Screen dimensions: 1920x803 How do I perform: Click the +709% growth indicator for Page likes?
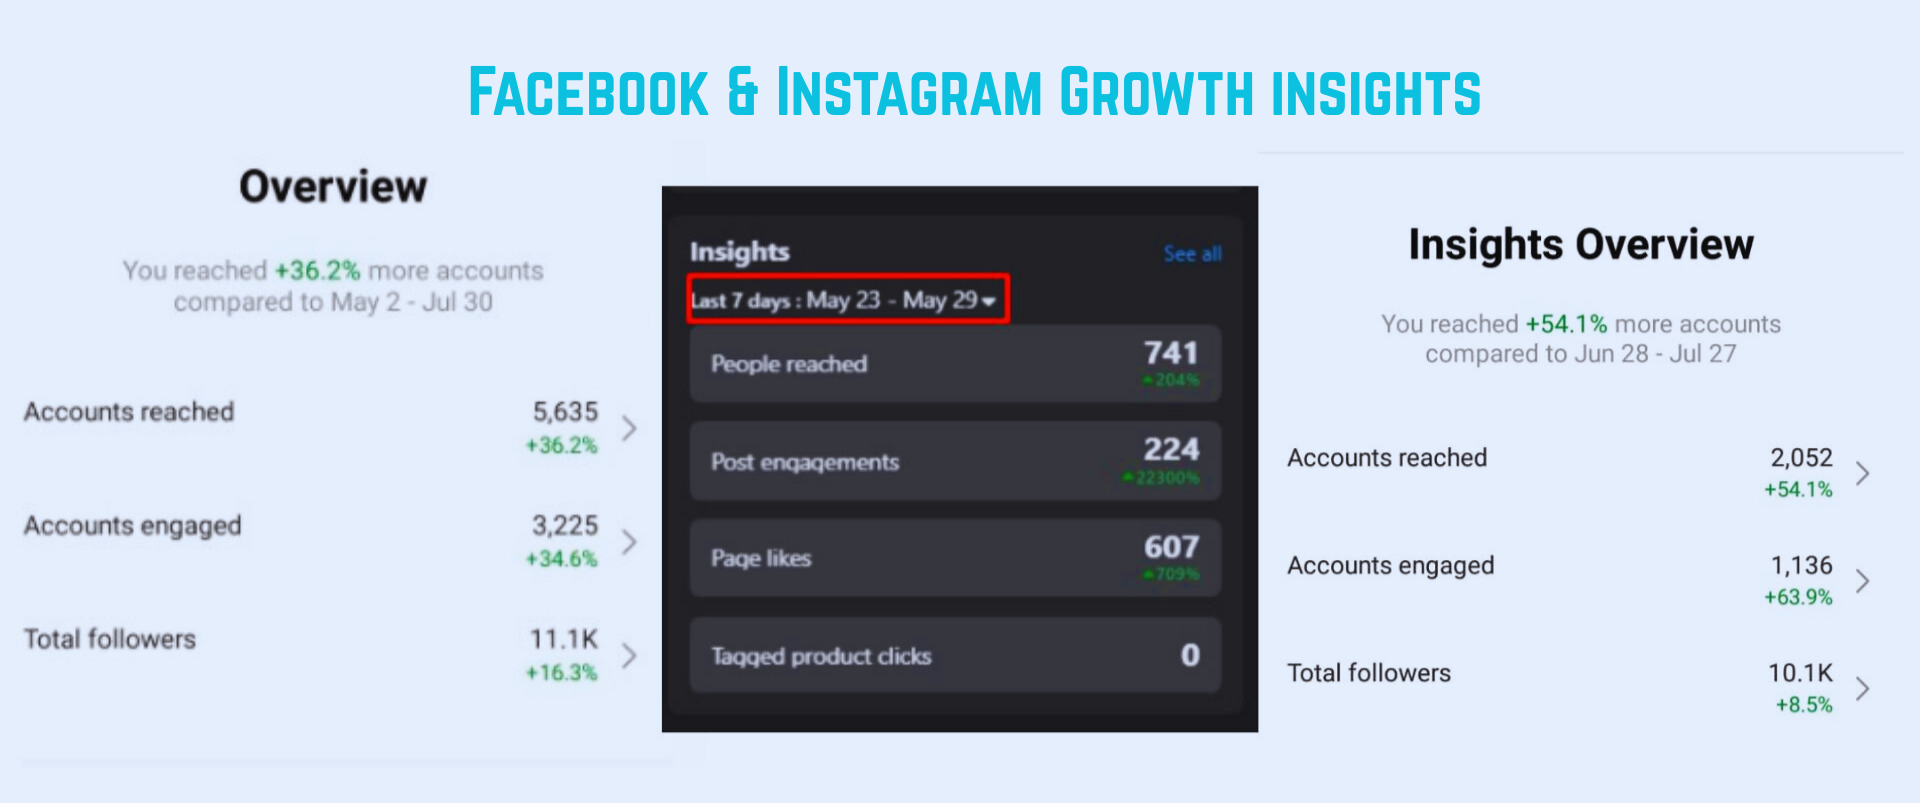point(1171,574)
